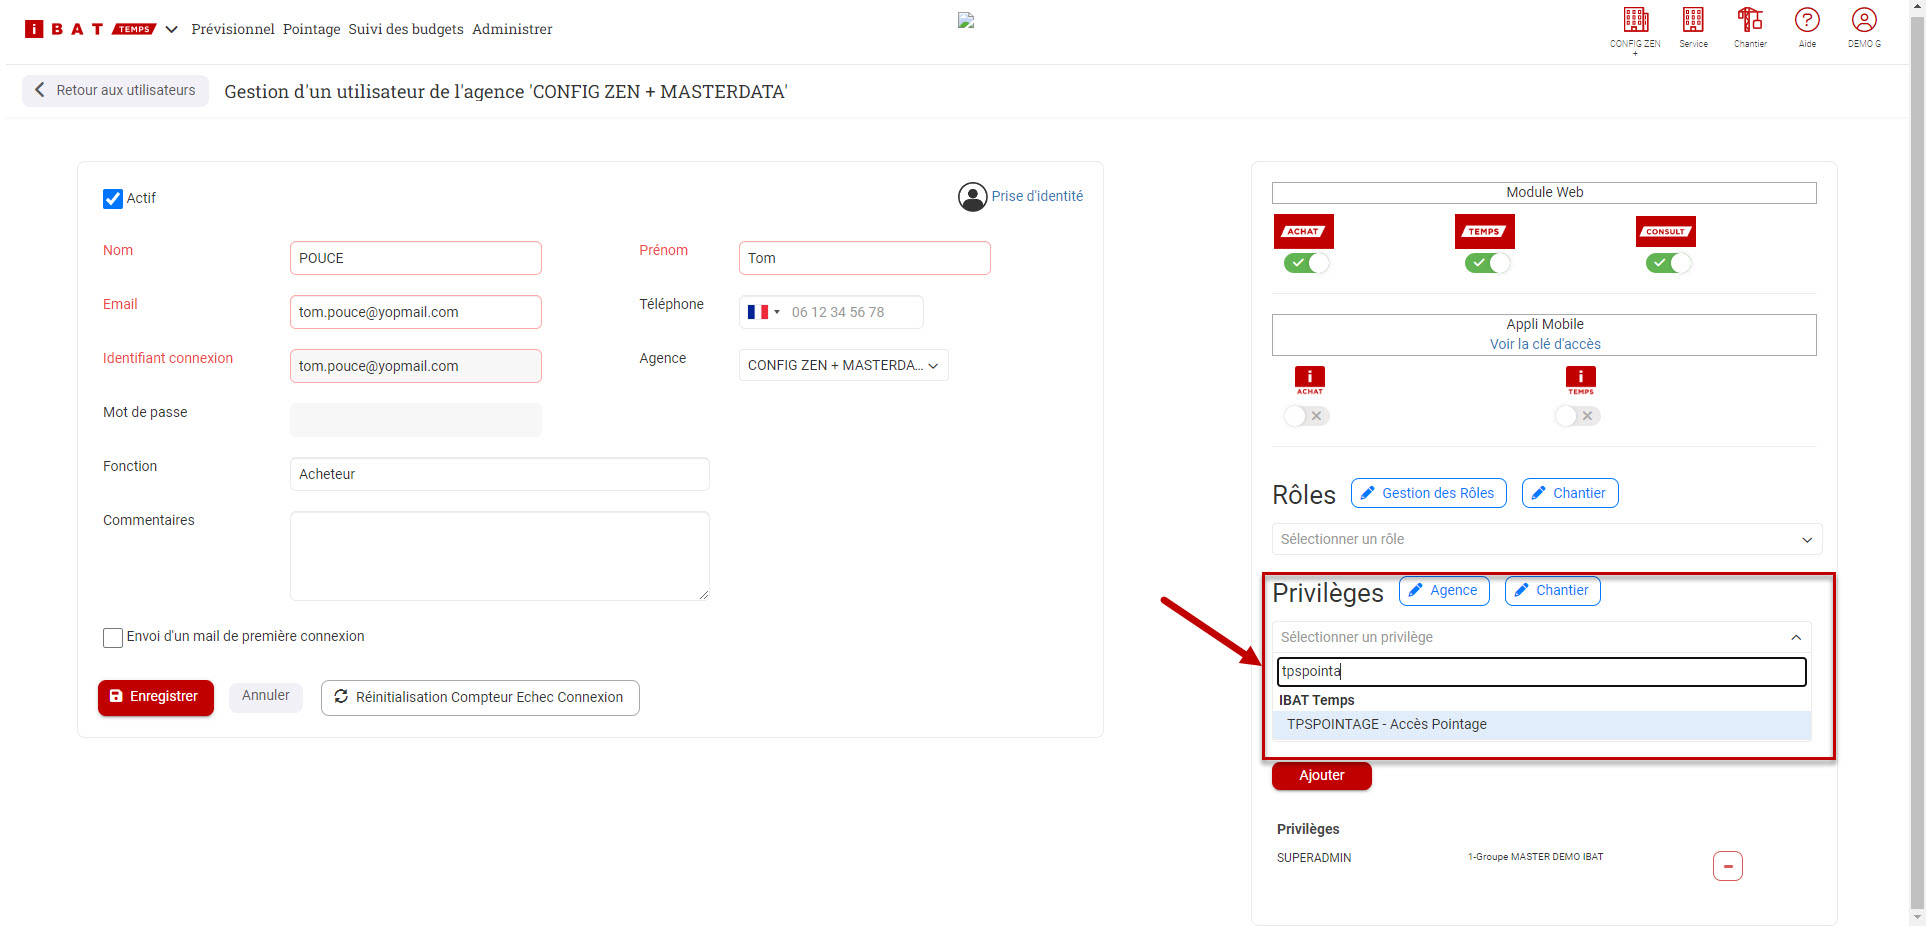This screenshot has width=1926, height=926.
Task: Open the Chantier crane icon
Action: pos(1750,21)
